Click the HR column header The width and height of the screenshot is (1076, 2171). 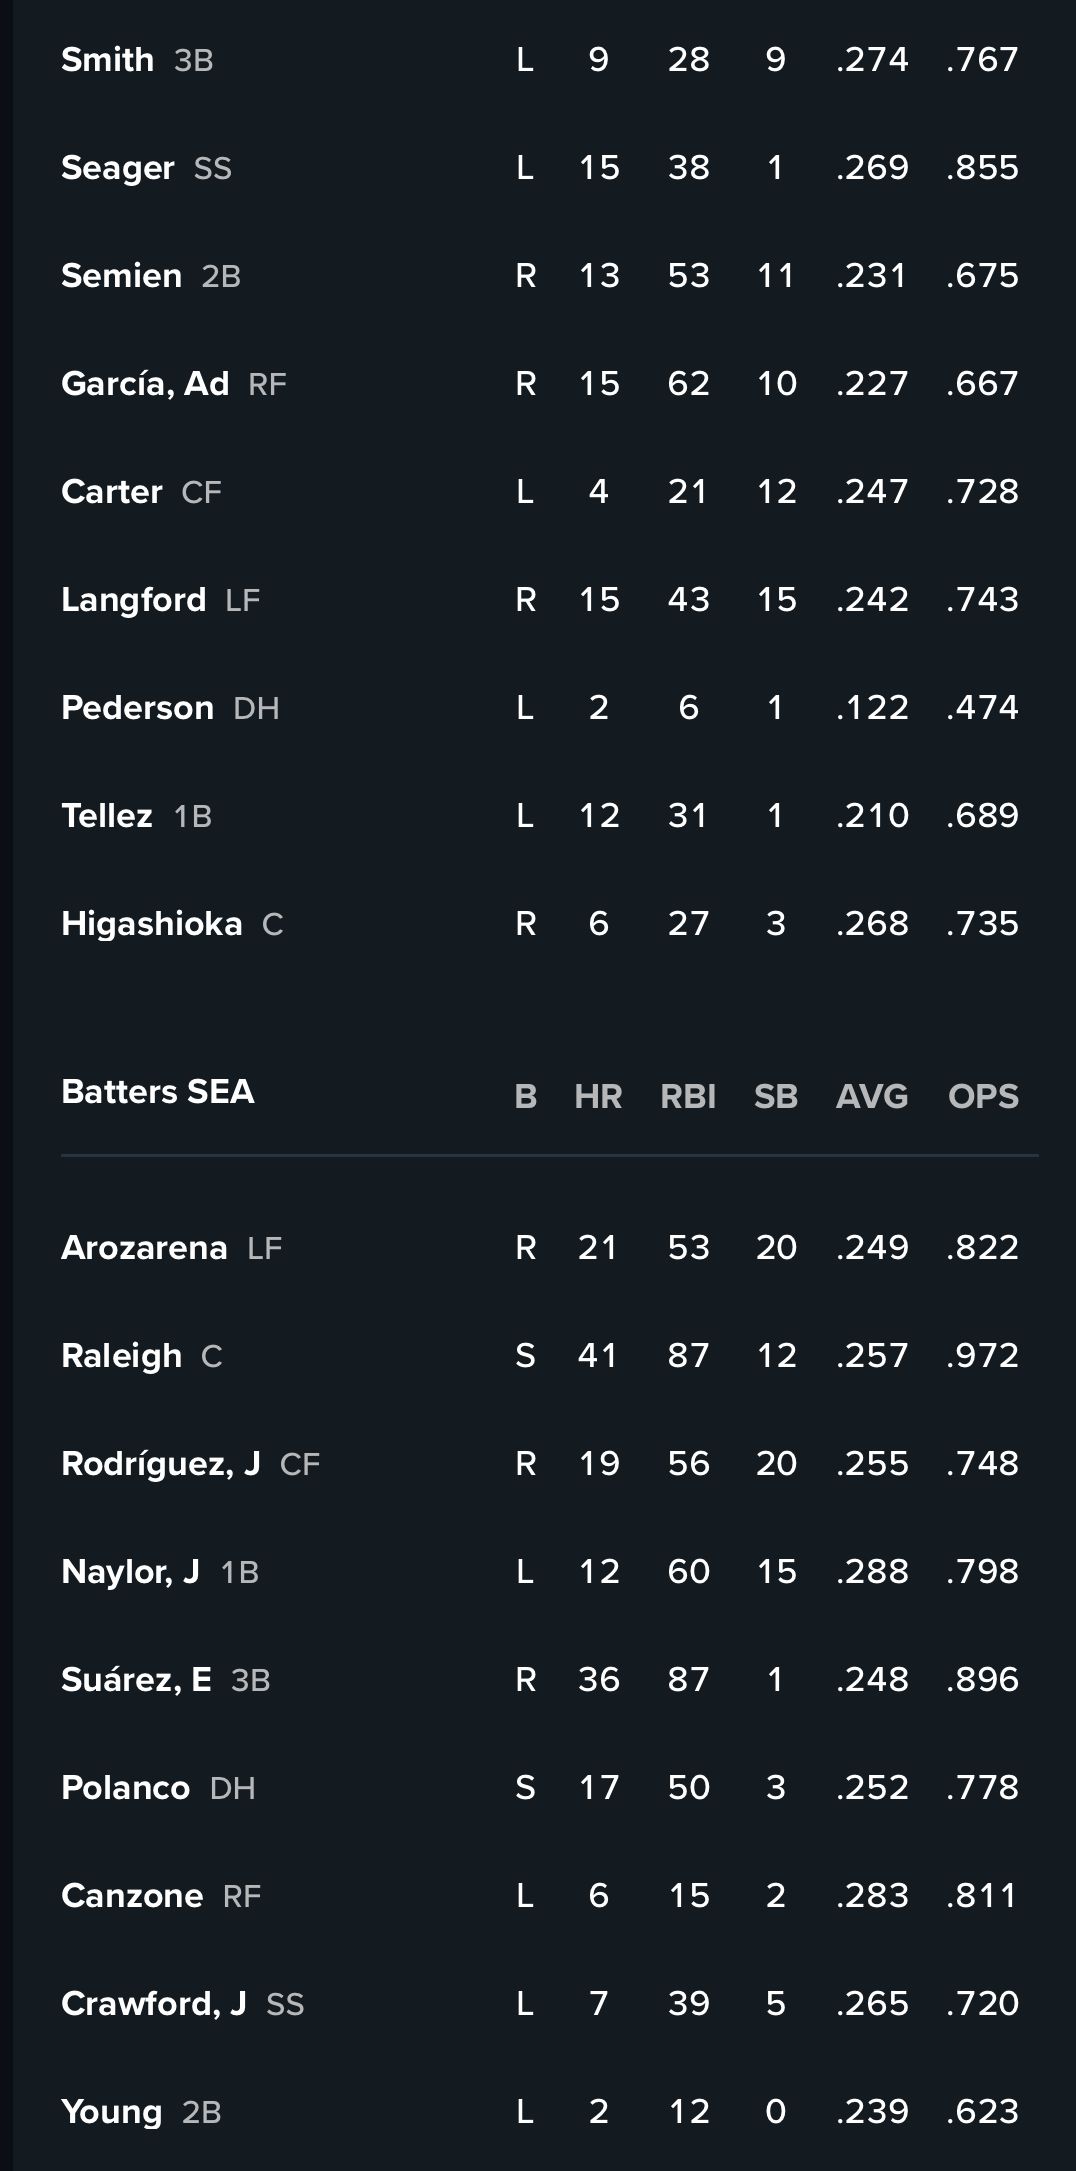(598, 1096)
